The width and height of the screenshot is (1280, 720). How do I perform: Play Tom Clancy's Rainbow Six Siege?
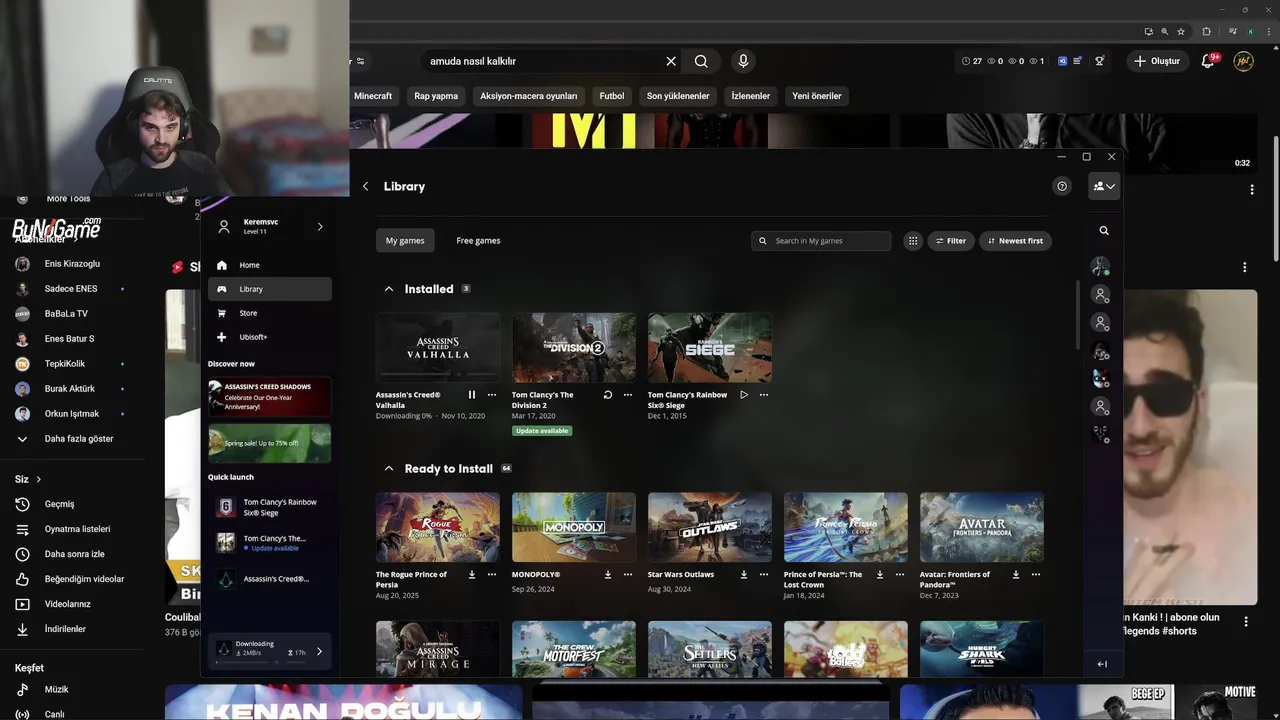tap(744, 395)
